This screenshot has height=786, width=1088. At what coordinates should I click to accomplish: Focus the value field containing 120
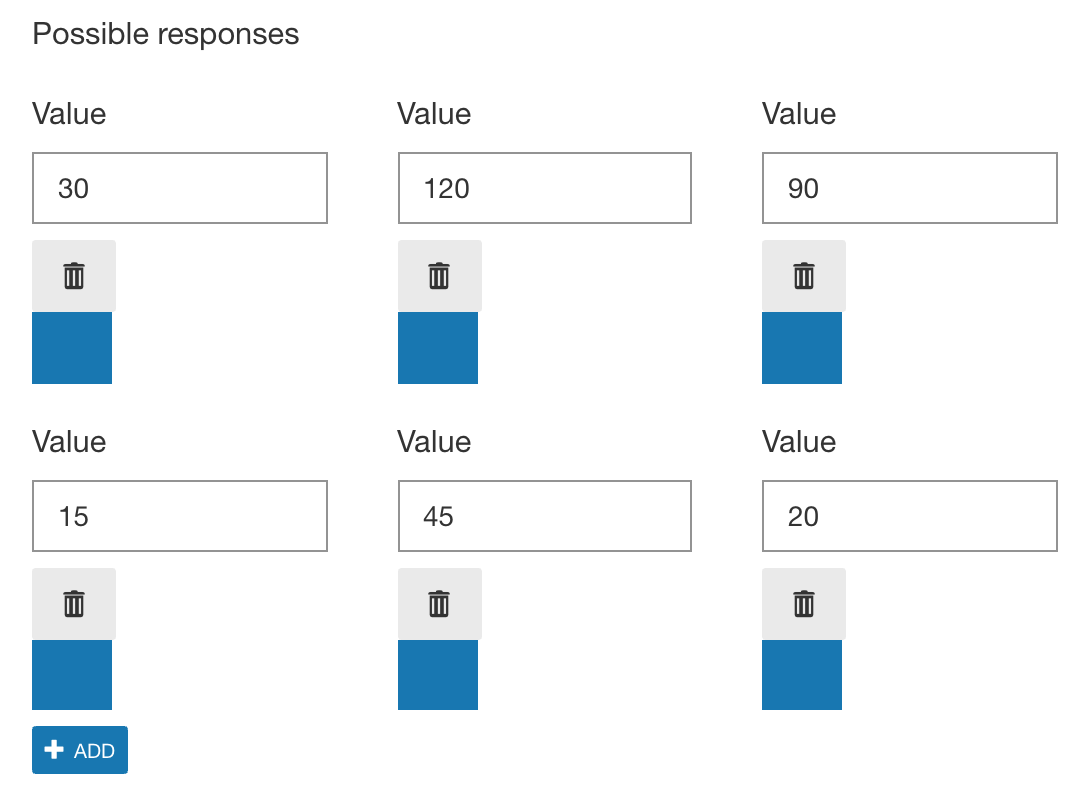545,188
